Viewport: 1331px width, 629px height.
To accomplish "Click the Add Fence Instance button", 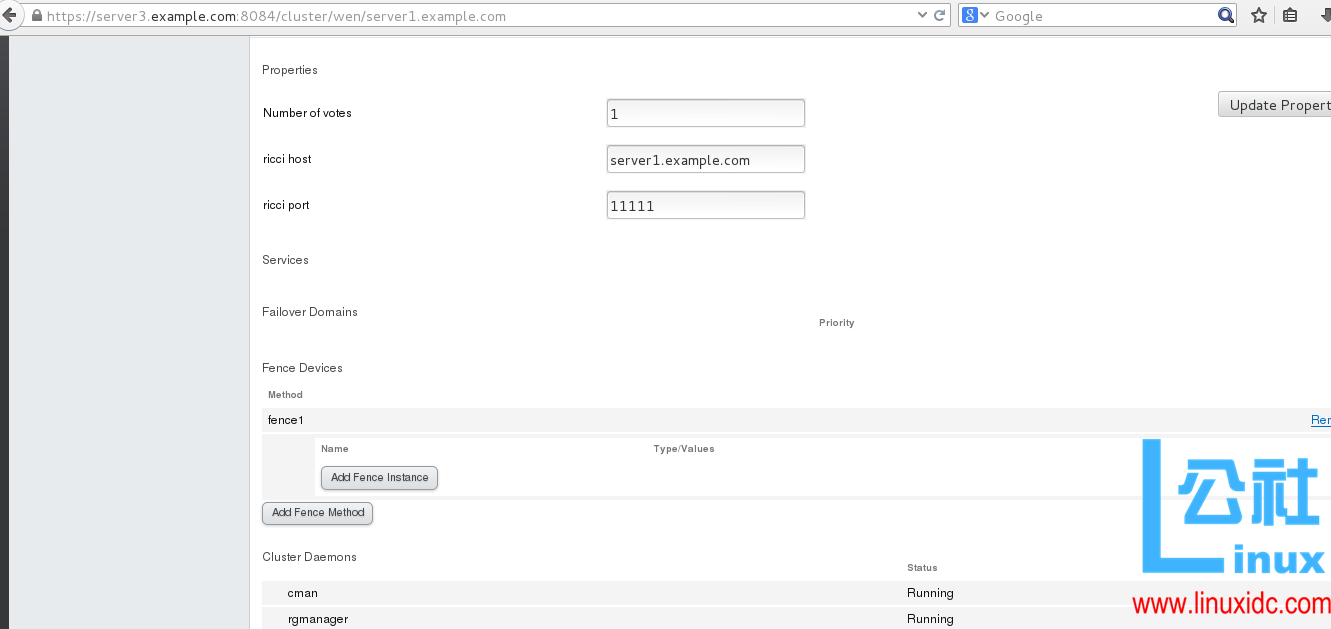I will [379, 478].
